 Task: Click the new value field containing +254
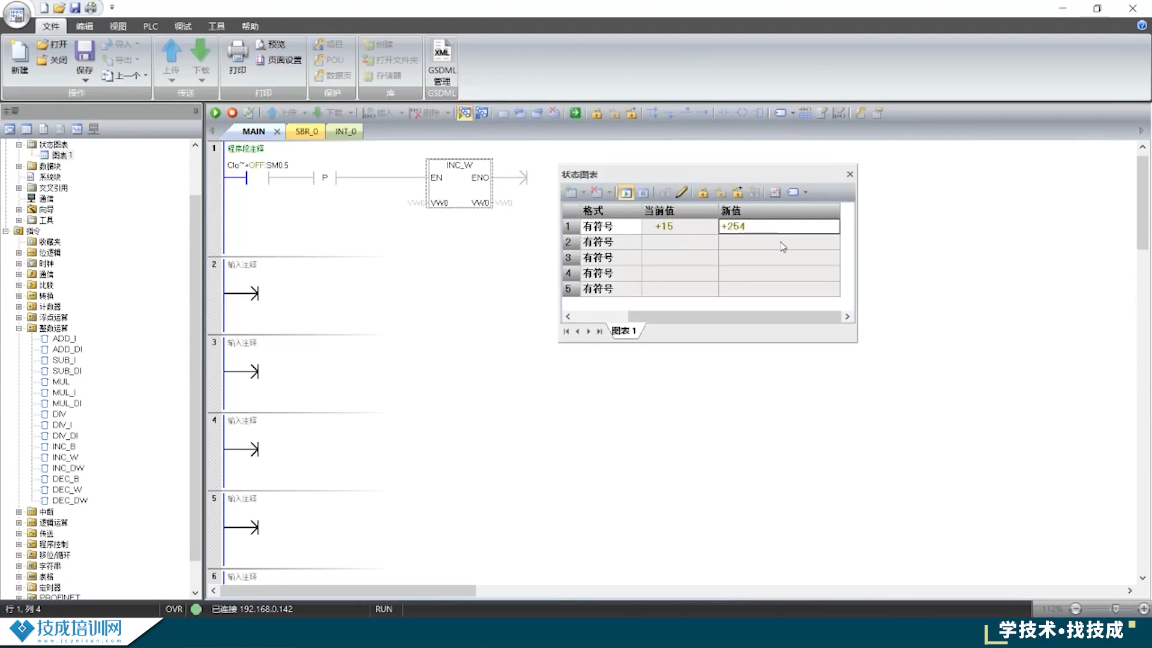point(778,227)
